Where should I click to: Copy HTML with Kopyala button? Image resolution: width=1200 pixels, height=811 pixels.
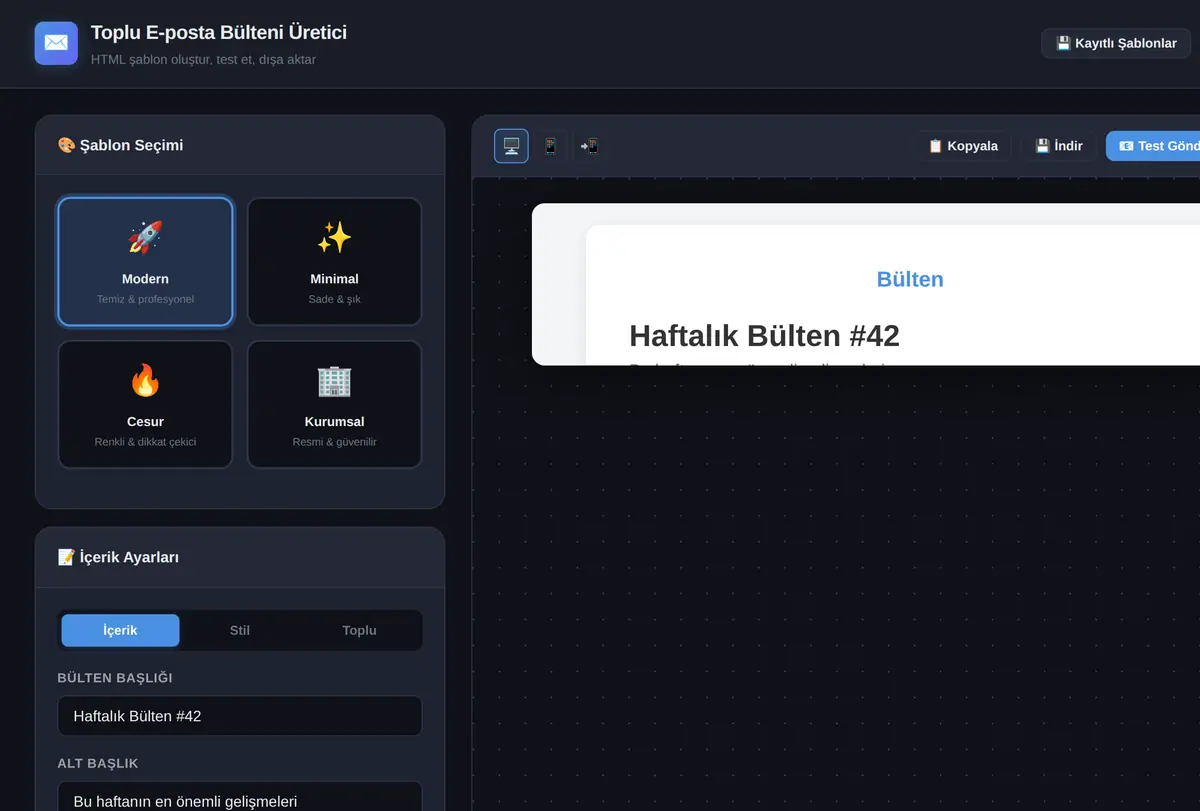point(963,146)
